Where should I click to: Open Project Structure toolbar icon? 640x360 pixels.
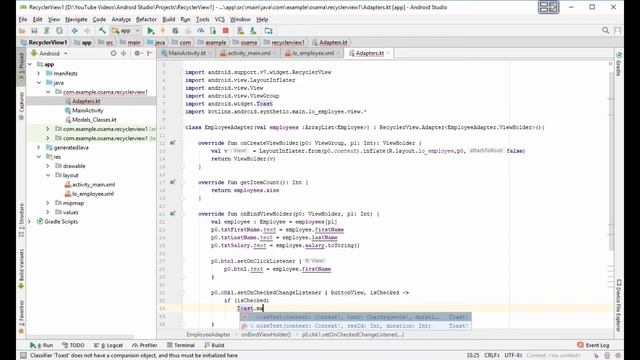point(268,31)
